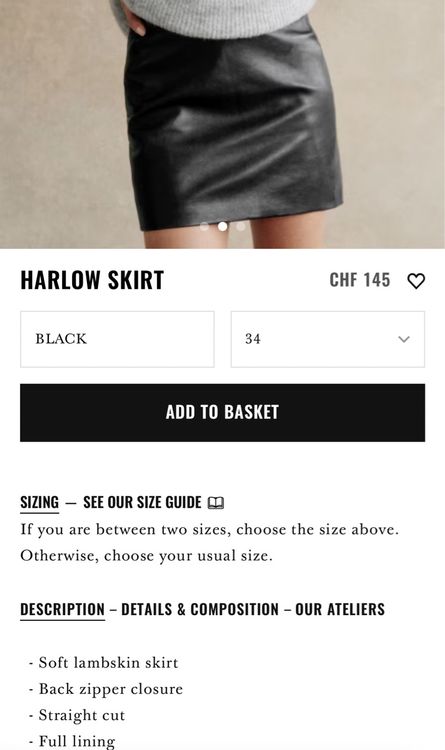Screen dimensions: 445x750
Task: Select the middle image carousel dot
Action: coord(222,226)
